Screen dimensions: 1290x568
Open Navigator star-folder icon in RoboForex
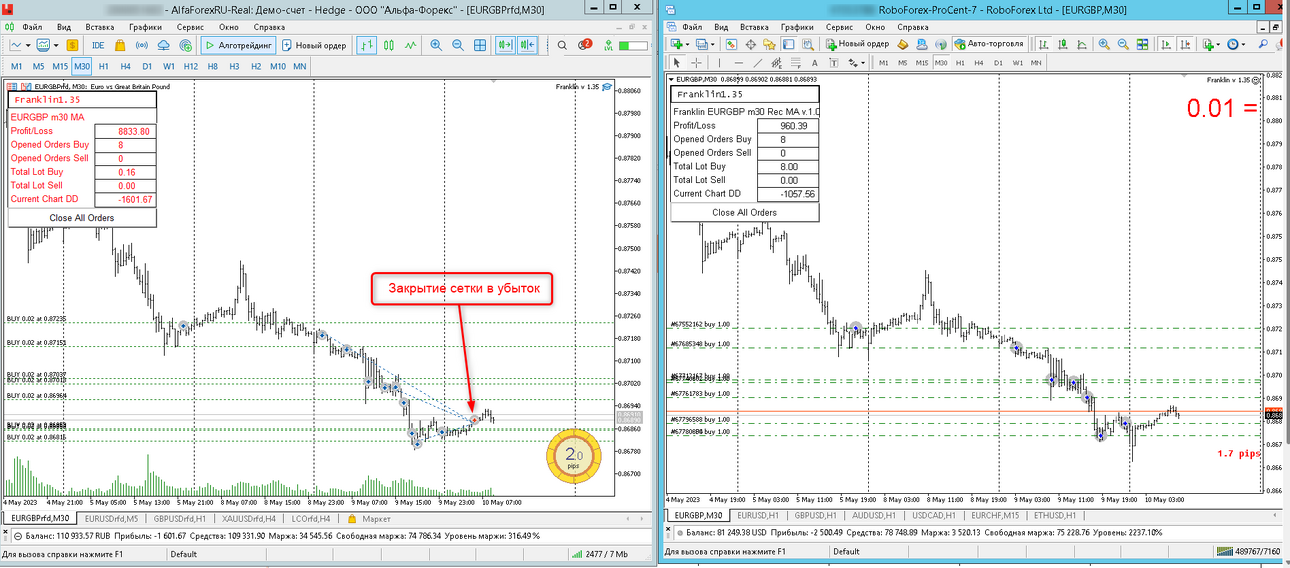(x=769, y=44)
